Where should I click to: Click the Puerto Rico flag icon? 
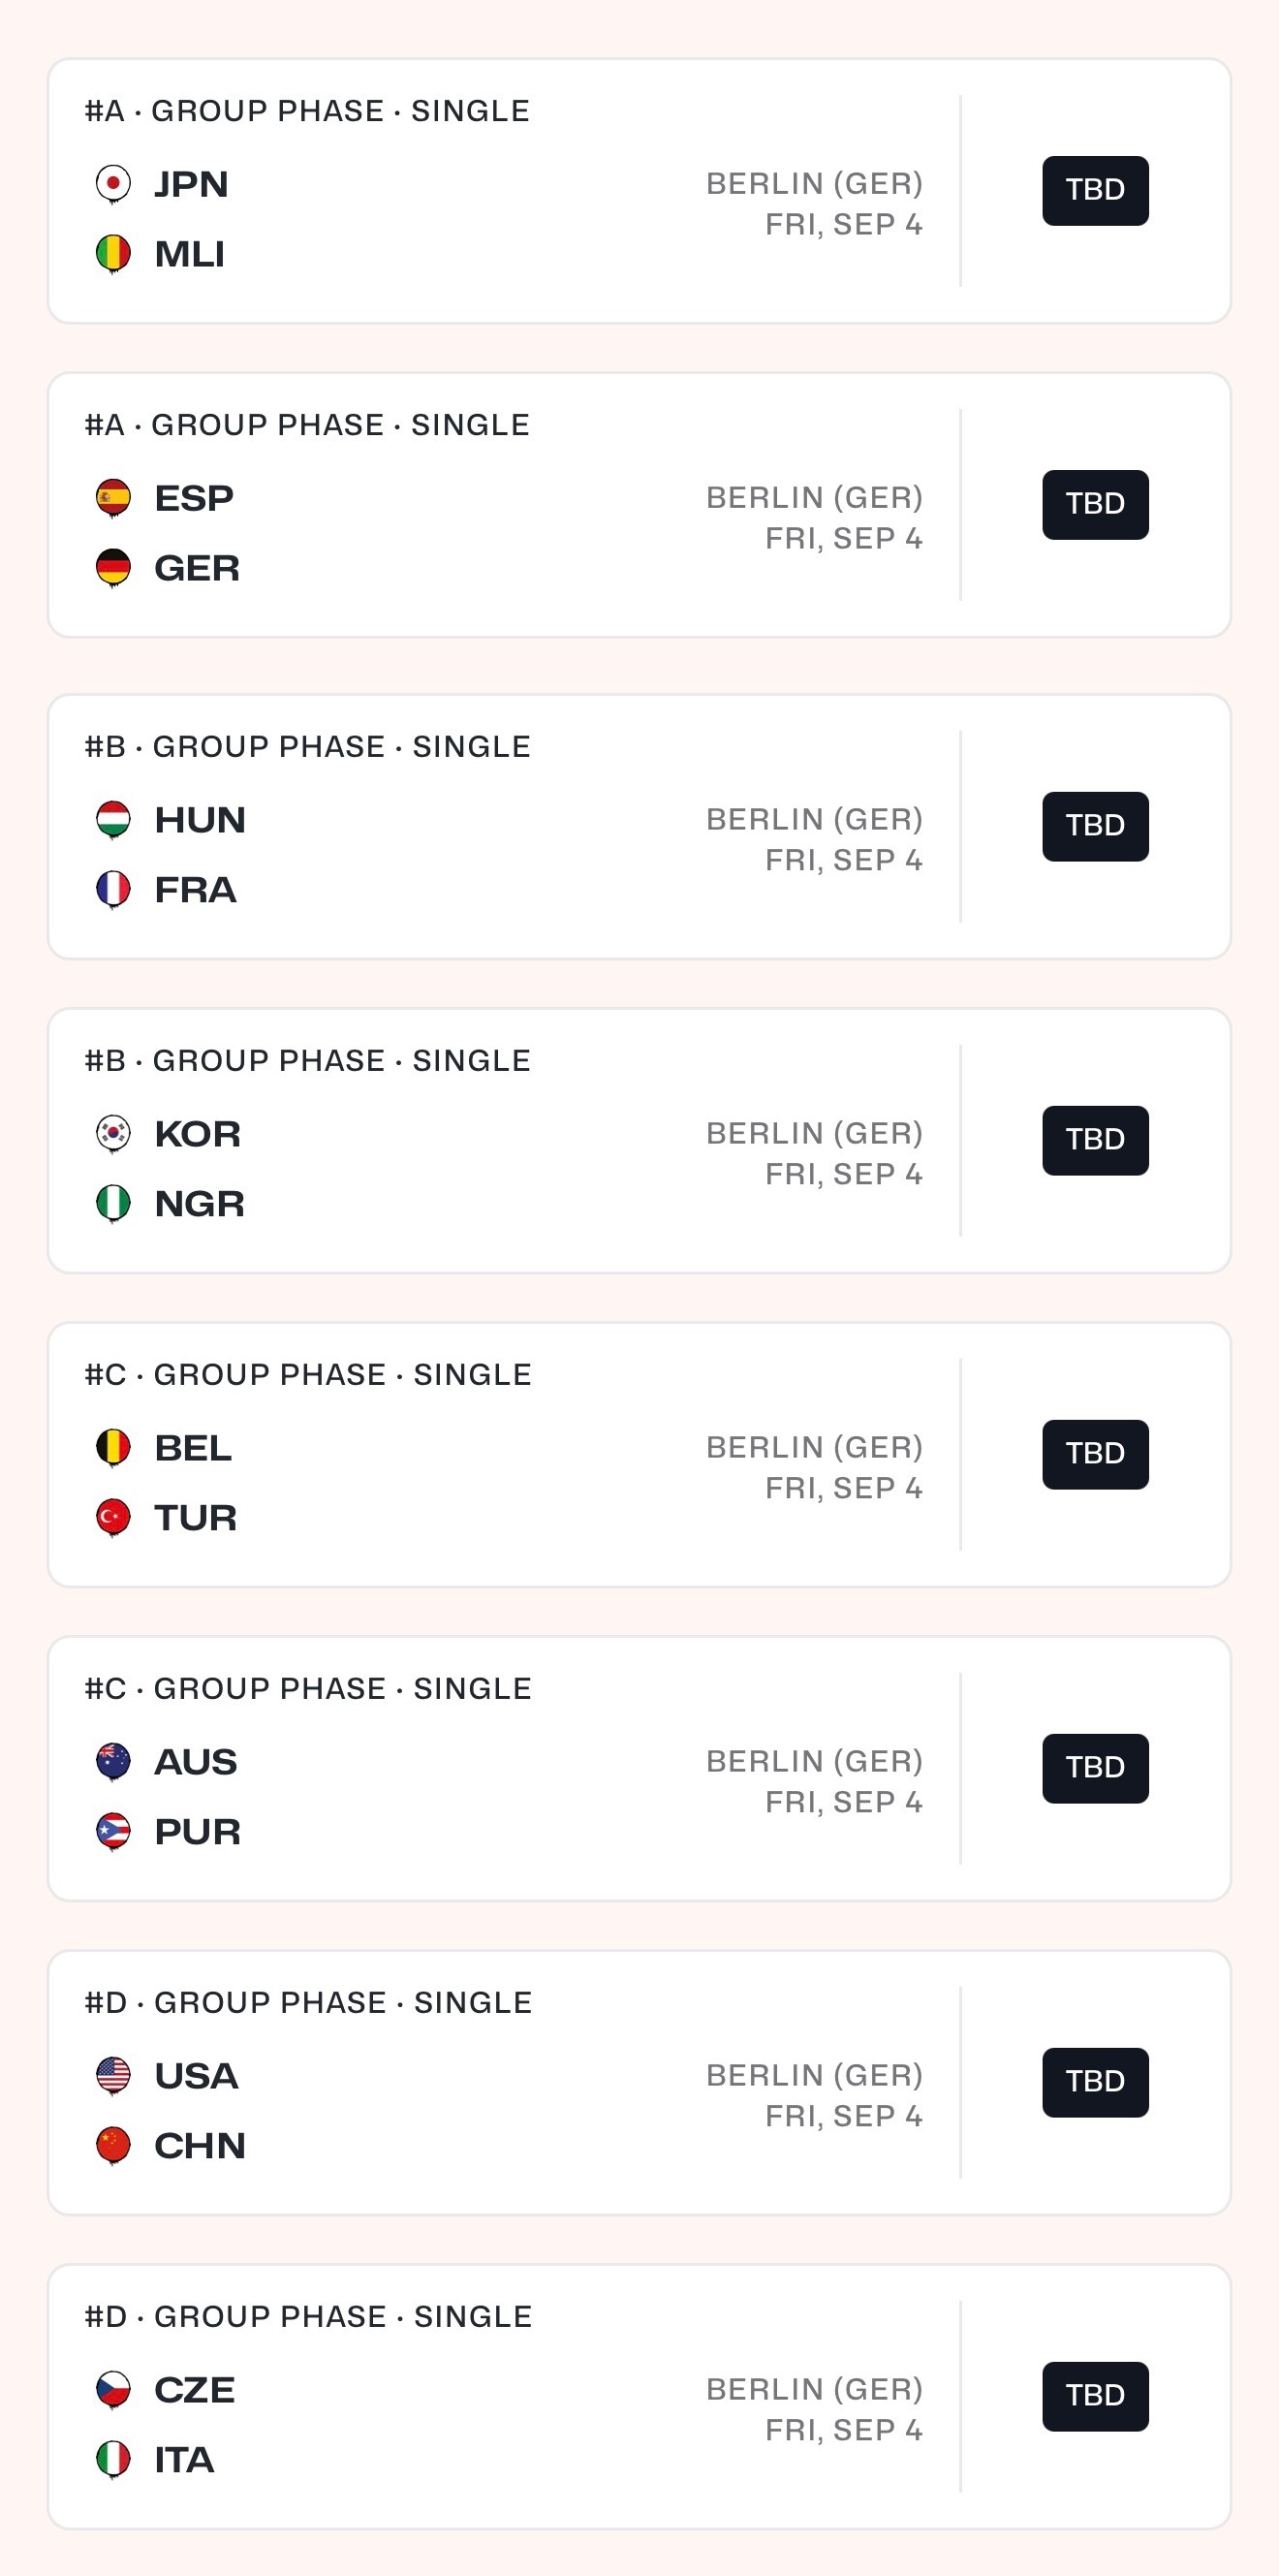coord(113,1832)
